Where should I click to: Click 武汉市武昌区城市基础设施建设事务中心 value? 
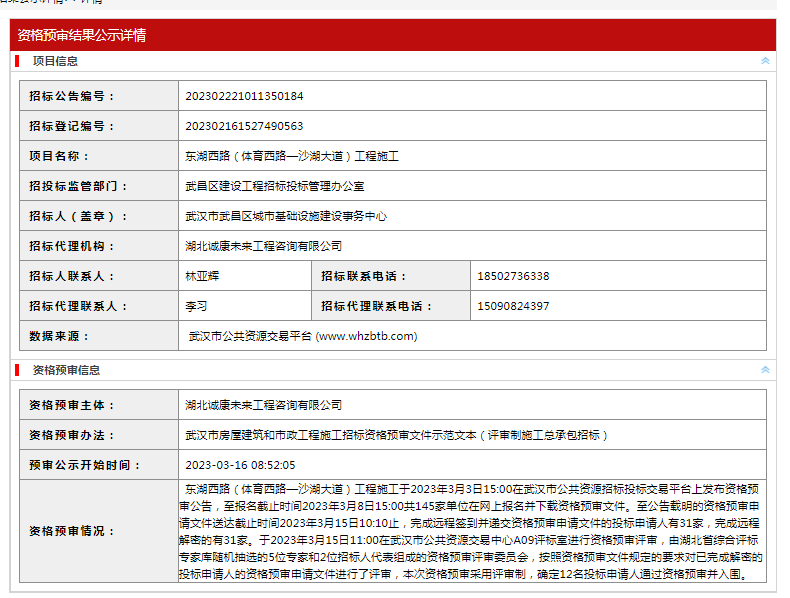(x=286, y=216)
